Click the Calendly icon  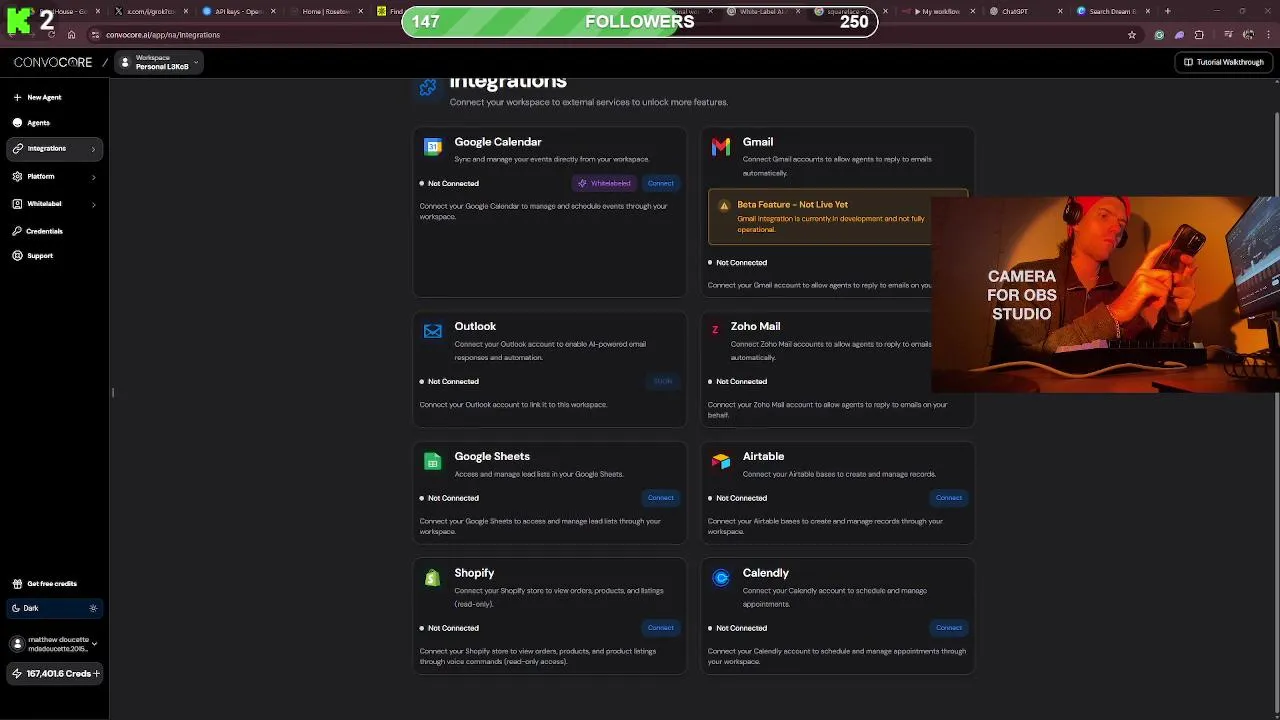[x=720, y=578]
